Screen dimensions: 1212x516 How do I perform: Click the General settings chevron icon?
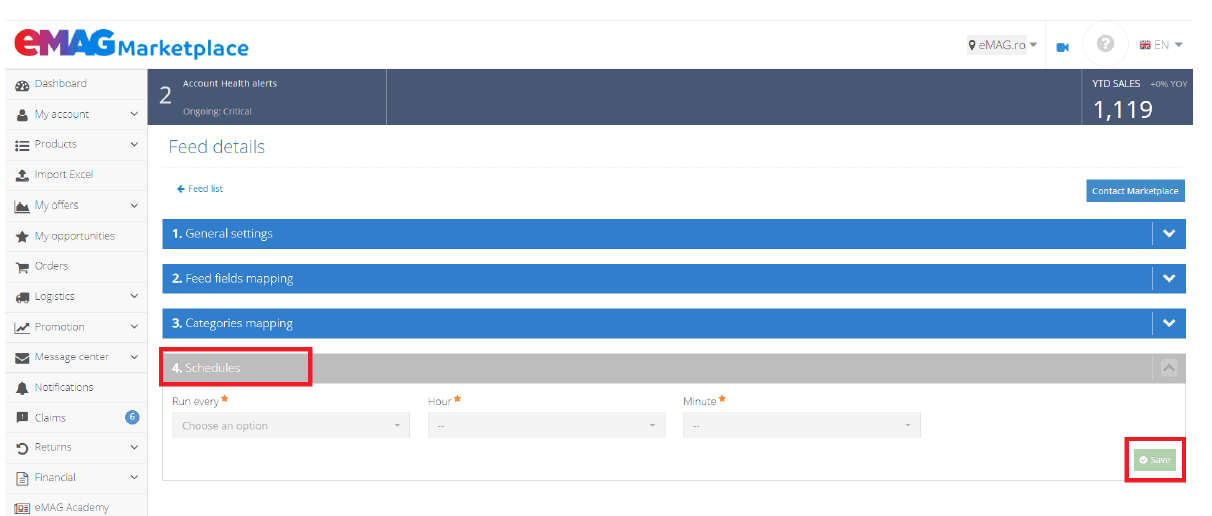1169,234
